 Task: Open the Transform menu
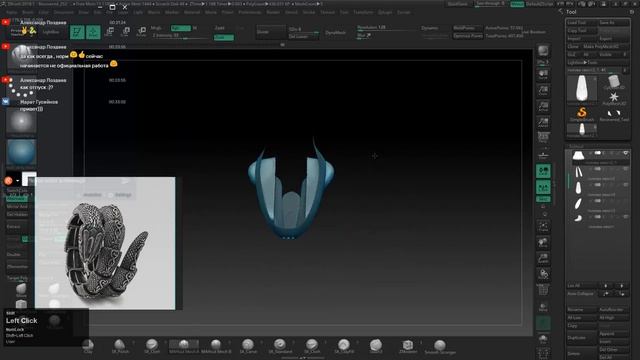click(363, 13)
